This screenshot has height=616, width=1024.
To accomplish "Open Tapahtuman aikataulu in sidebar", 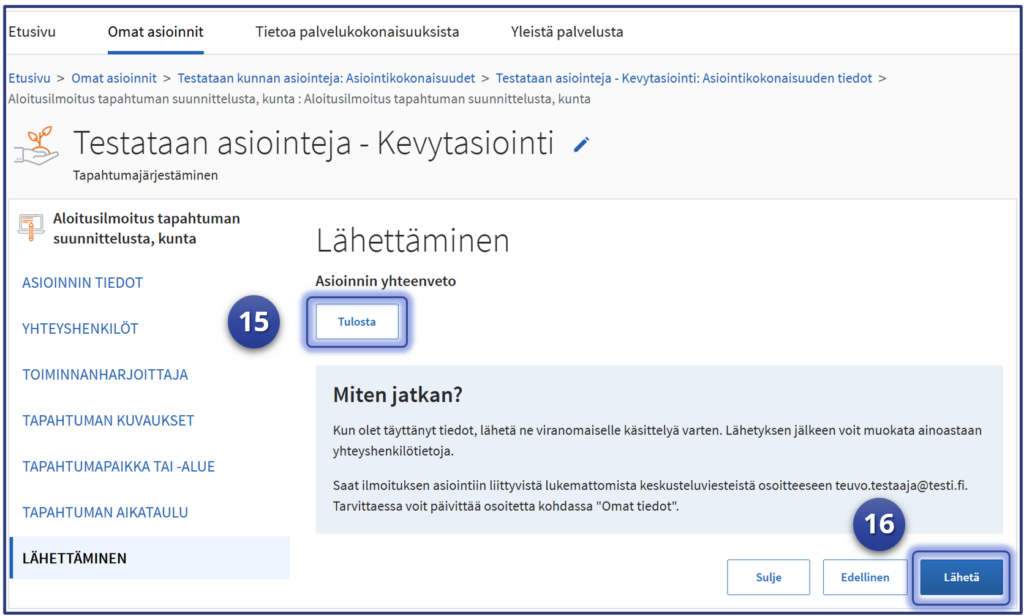I will coord(105,512).
